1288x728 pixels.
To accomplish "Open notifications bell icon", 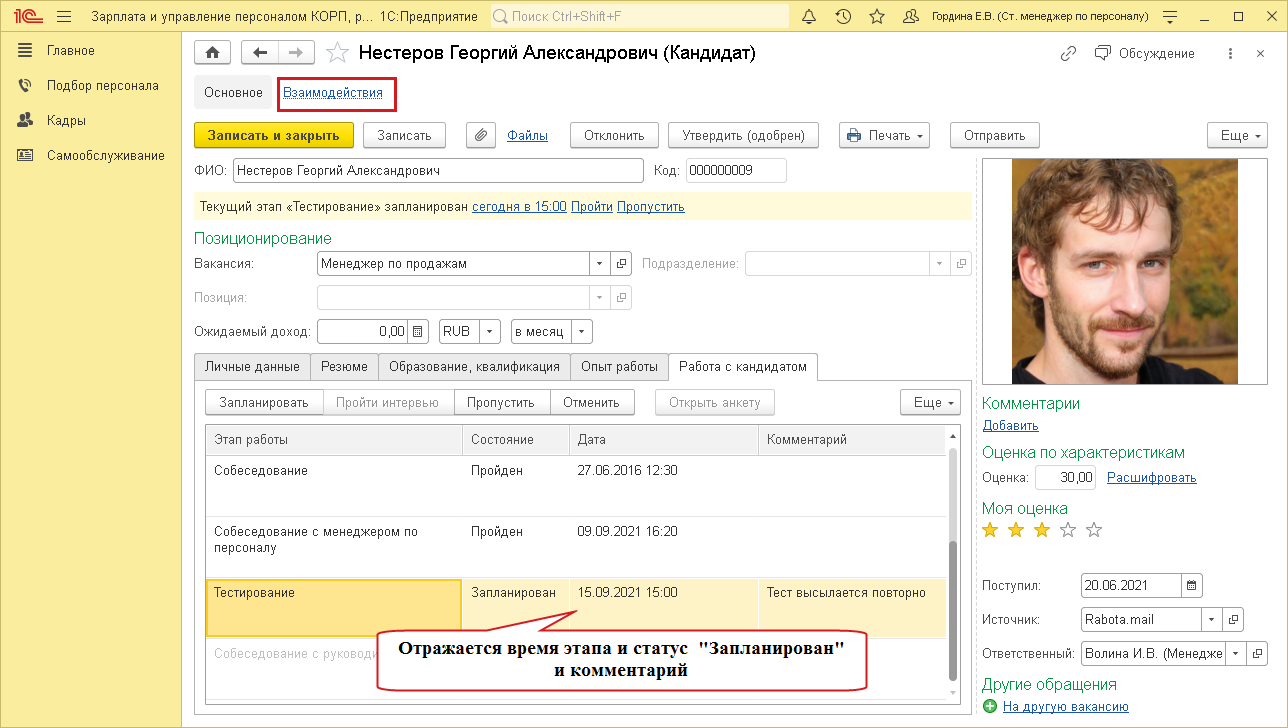I will [809, 17].
